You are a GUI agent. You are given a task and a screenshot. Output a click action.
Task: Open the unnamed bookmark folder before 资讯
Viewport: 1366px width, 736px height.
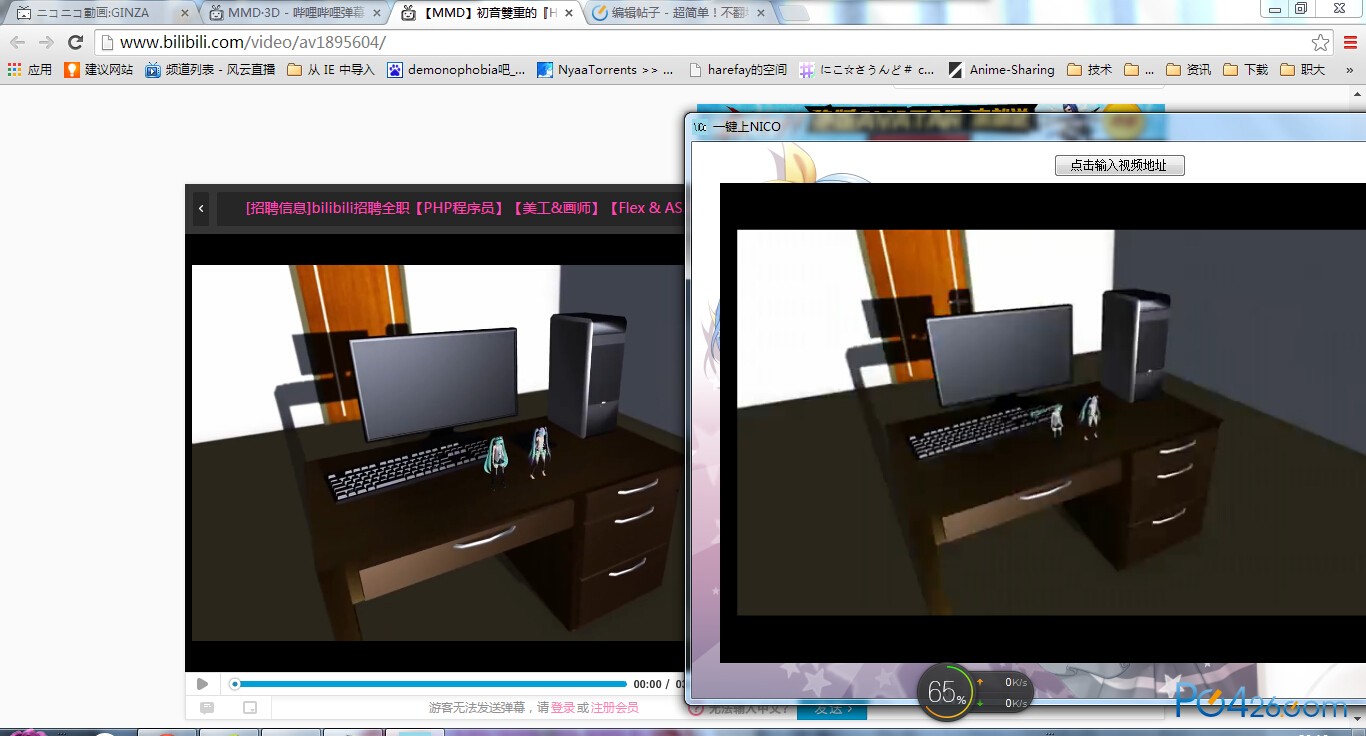point(1139,70)
